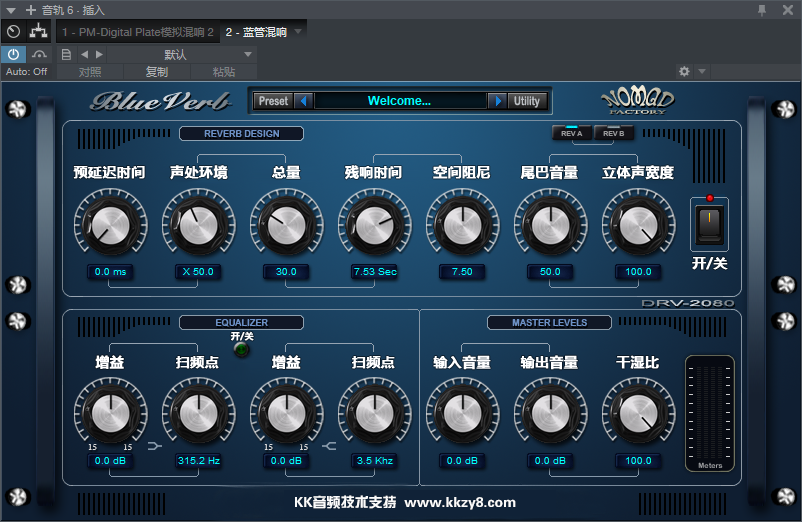Click the 输出音量 output level knob
The width and height of the screenshot is (802, 522).
[550, 413]
